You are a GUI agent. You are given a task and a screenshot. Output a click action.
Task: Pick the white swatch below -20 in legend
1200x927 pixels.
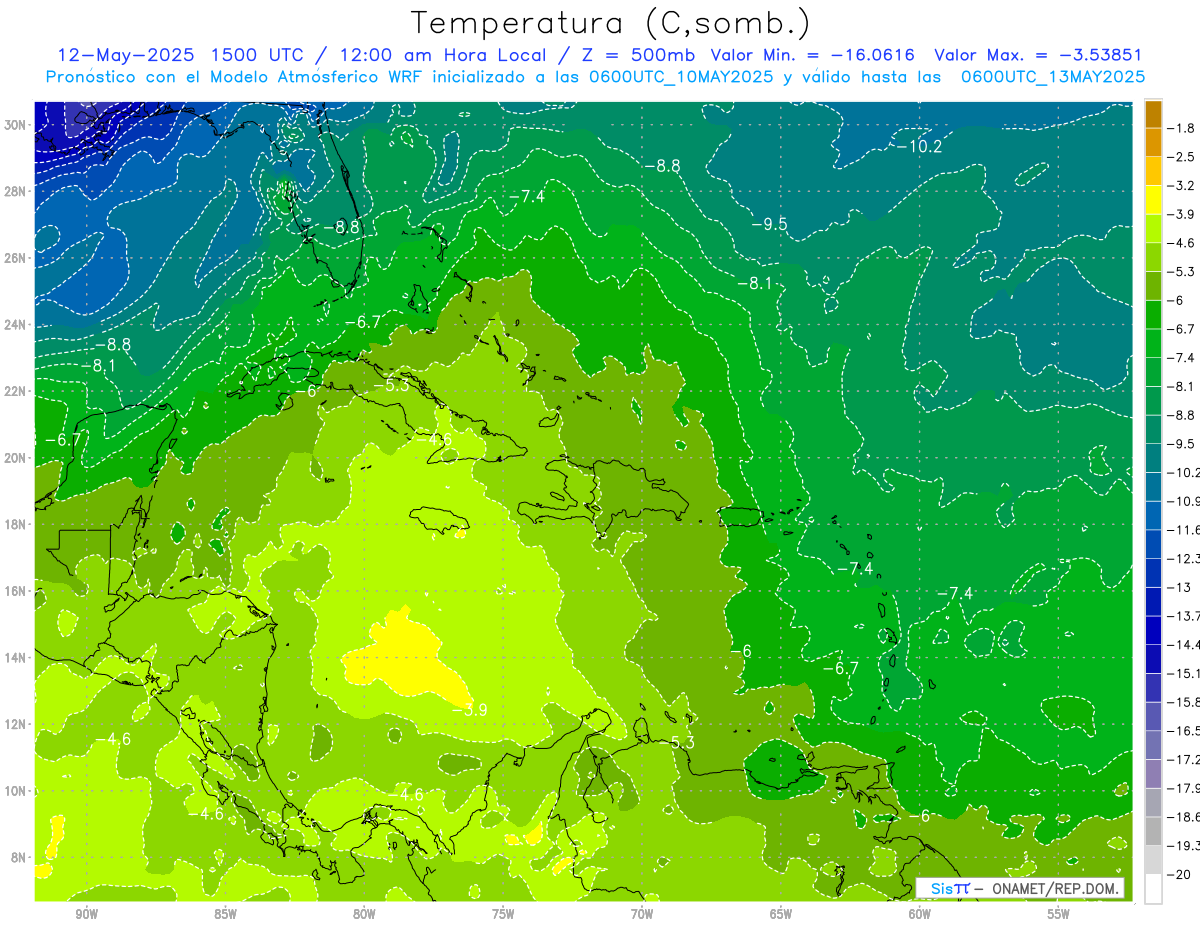[1153, 888]
